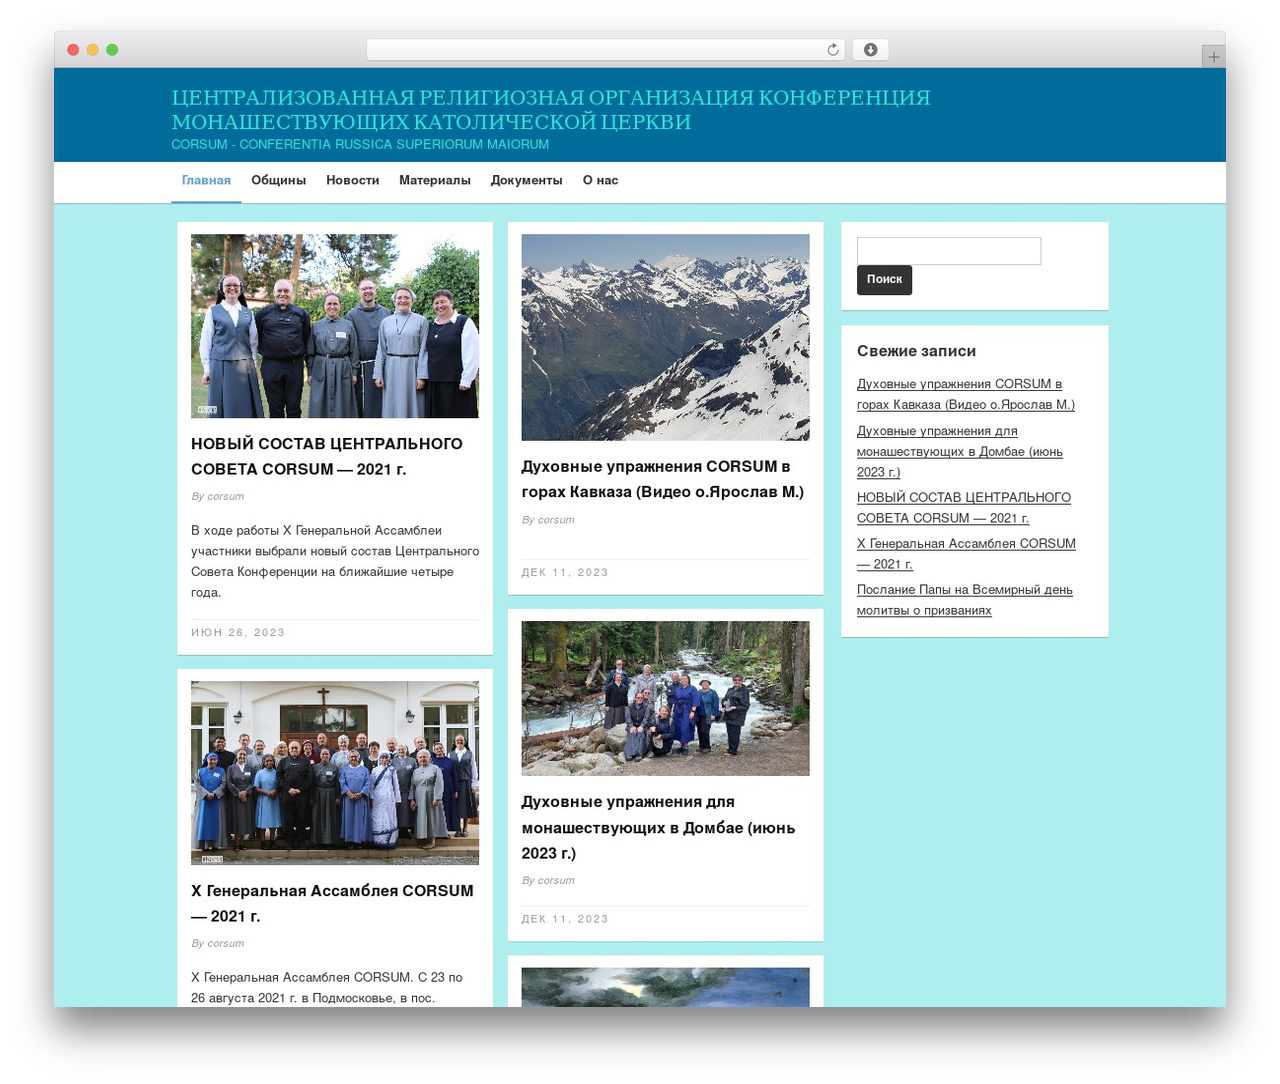Click the CORSUM Latin tagline text
This screenshot has width=1280, height=1084.
click(x=360, y=145)
